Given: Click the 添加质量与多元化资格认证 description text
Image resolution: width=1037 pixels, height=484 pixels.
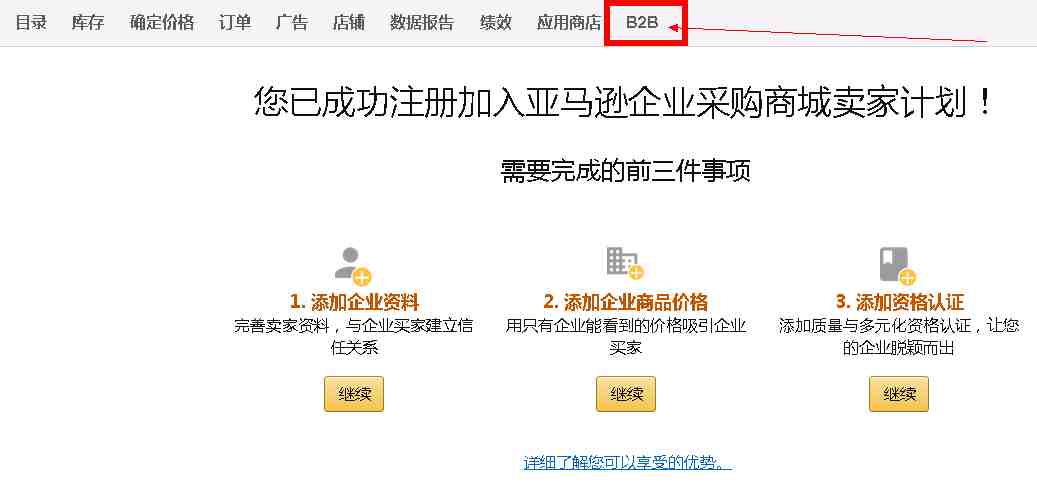Looking at the screenshot, I should pyautogui.click(x=899, y=336).
